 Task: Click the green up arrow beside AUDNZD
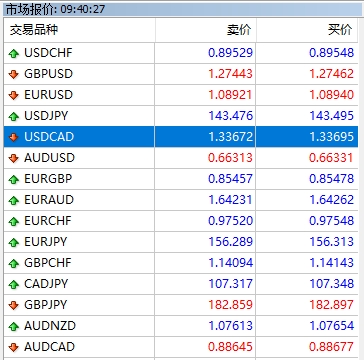[x=14, y=326]
